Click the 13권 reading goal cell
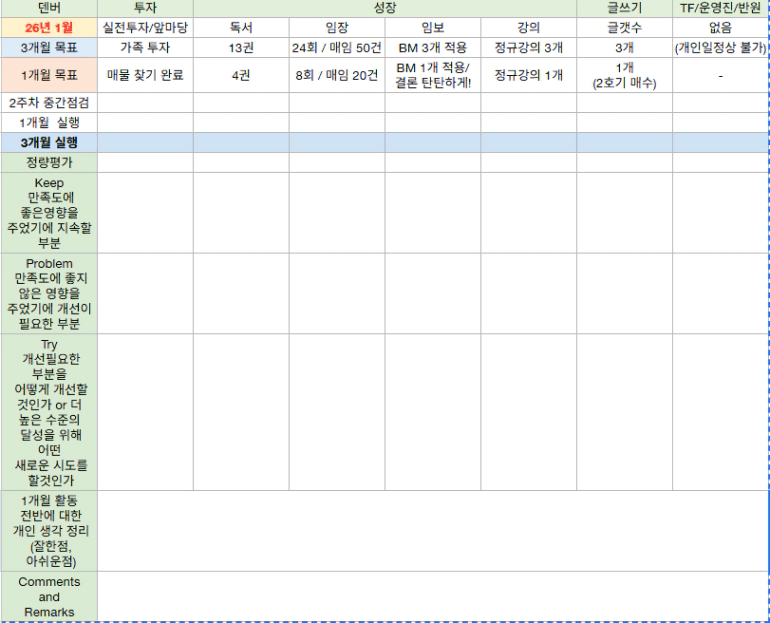The width and height of the screenshot is (770, 623). [x=241, y=47]
